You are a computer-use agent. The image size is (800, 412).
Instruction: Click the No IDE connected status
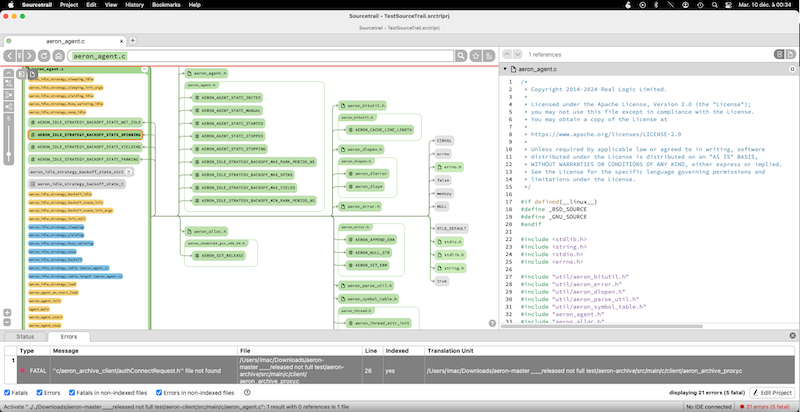709,406
